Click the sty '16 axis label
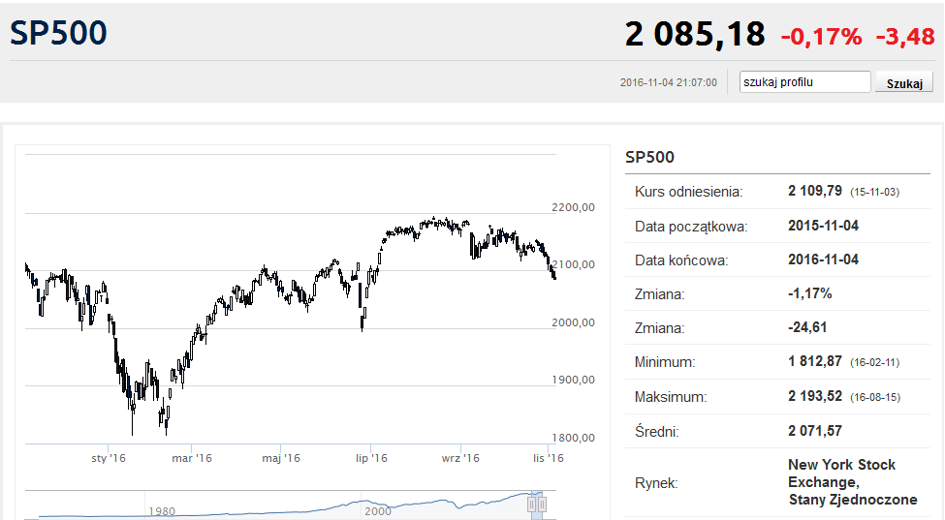 point(108,458)
